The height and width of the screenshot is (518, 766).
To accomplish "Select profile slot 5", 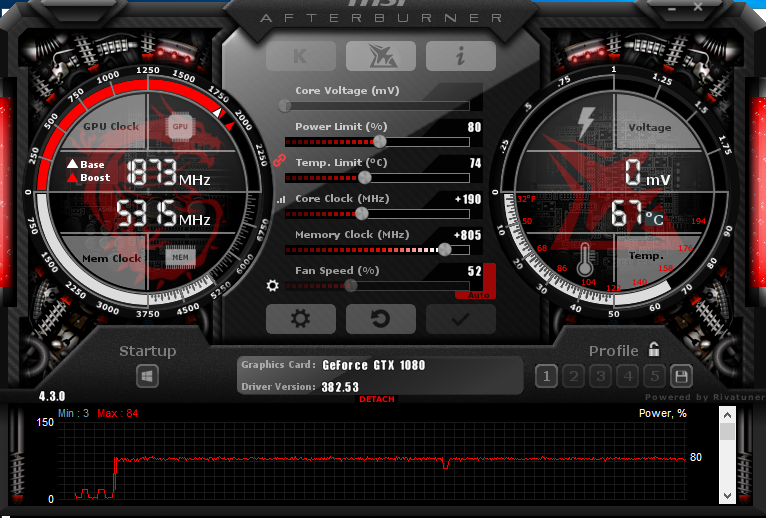I will click(655, 376).
